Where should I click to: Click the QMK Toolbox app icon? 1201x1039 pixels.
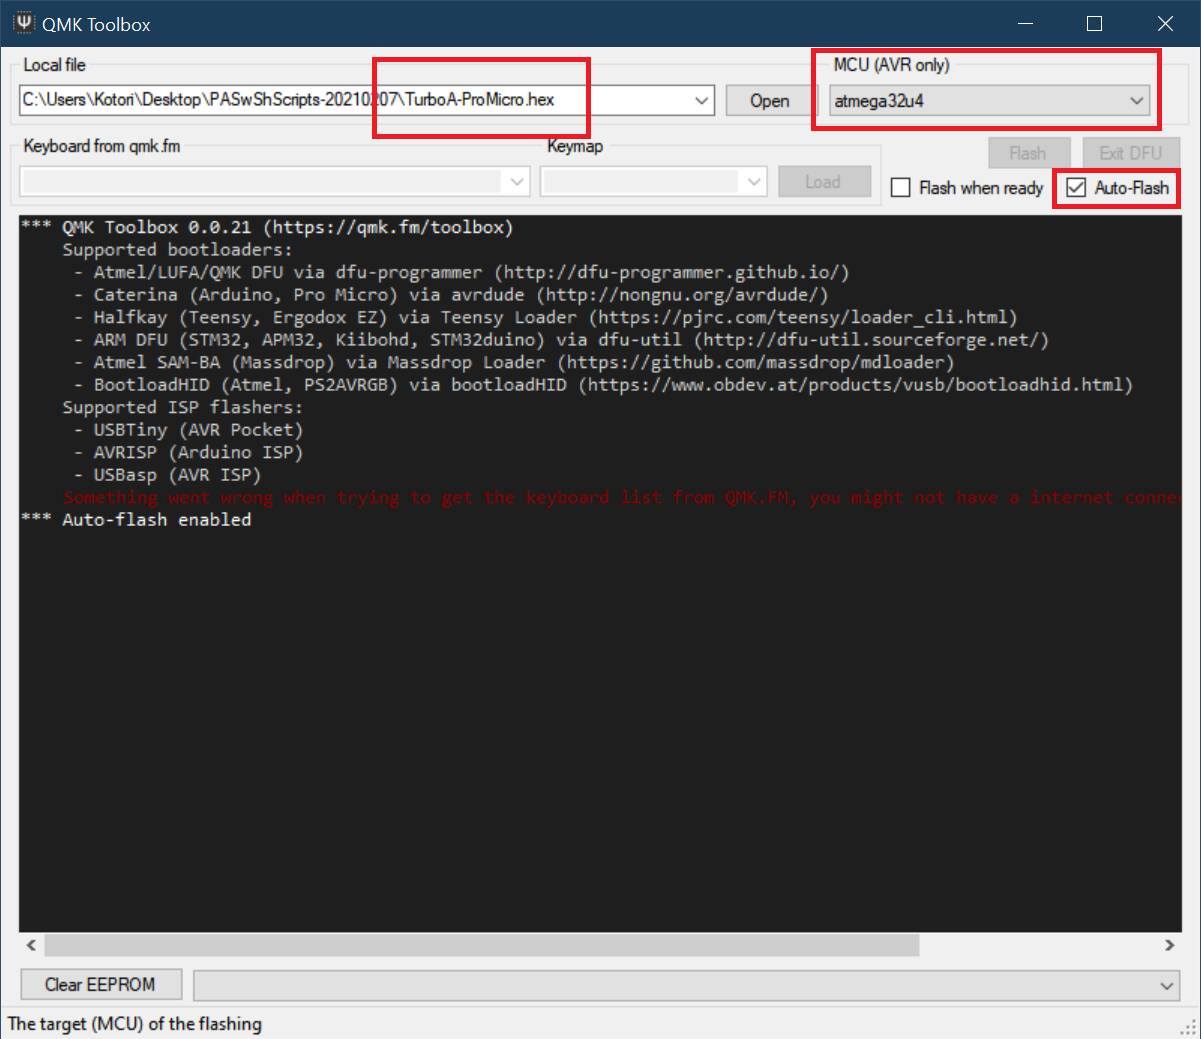click(24, 23)
